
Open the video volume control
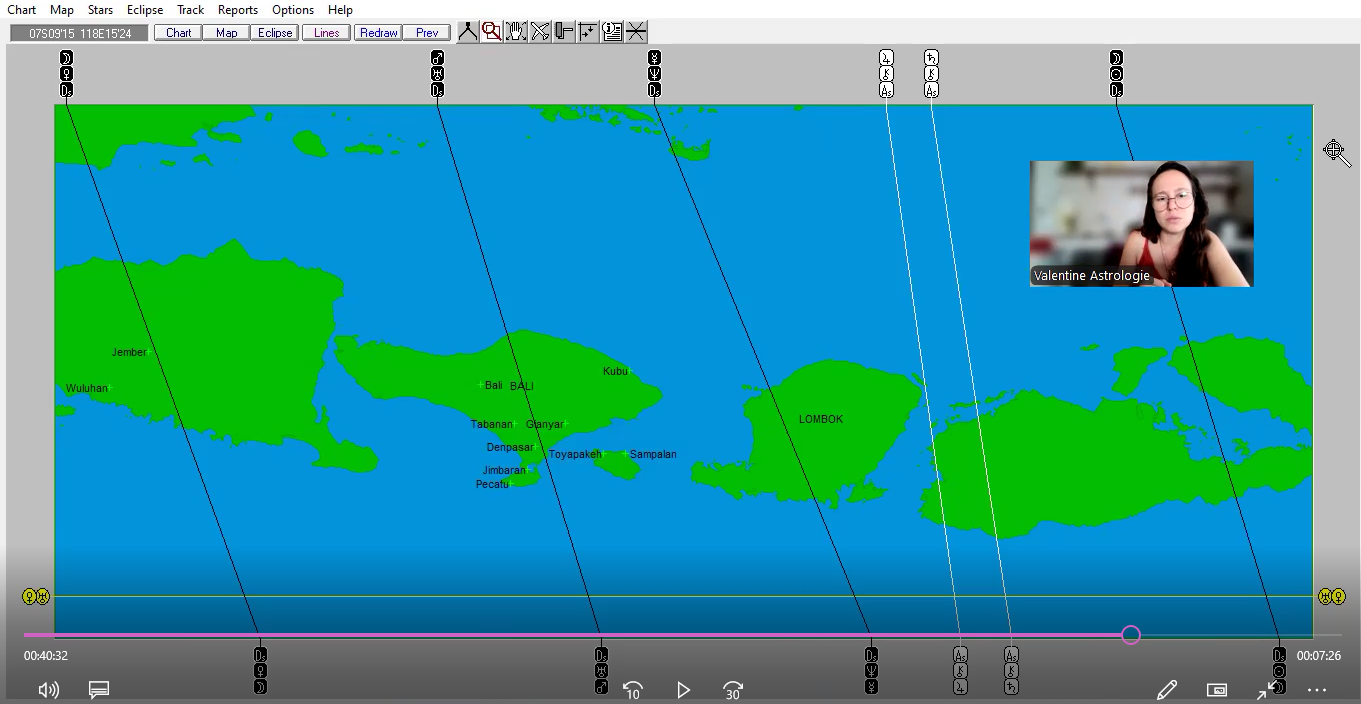click(48, 690)
